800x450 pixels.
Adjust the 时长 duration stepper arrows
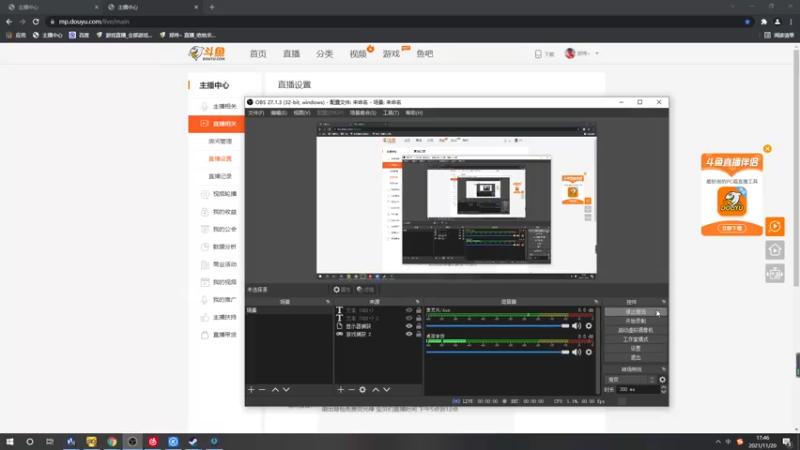(663, 389)
